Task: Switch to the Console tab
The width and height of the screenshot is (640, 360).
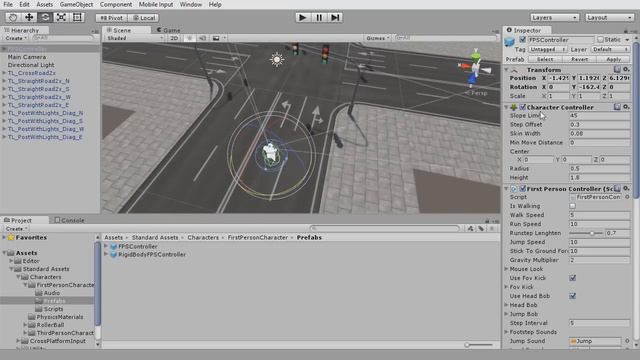Action: coord(69,220)
